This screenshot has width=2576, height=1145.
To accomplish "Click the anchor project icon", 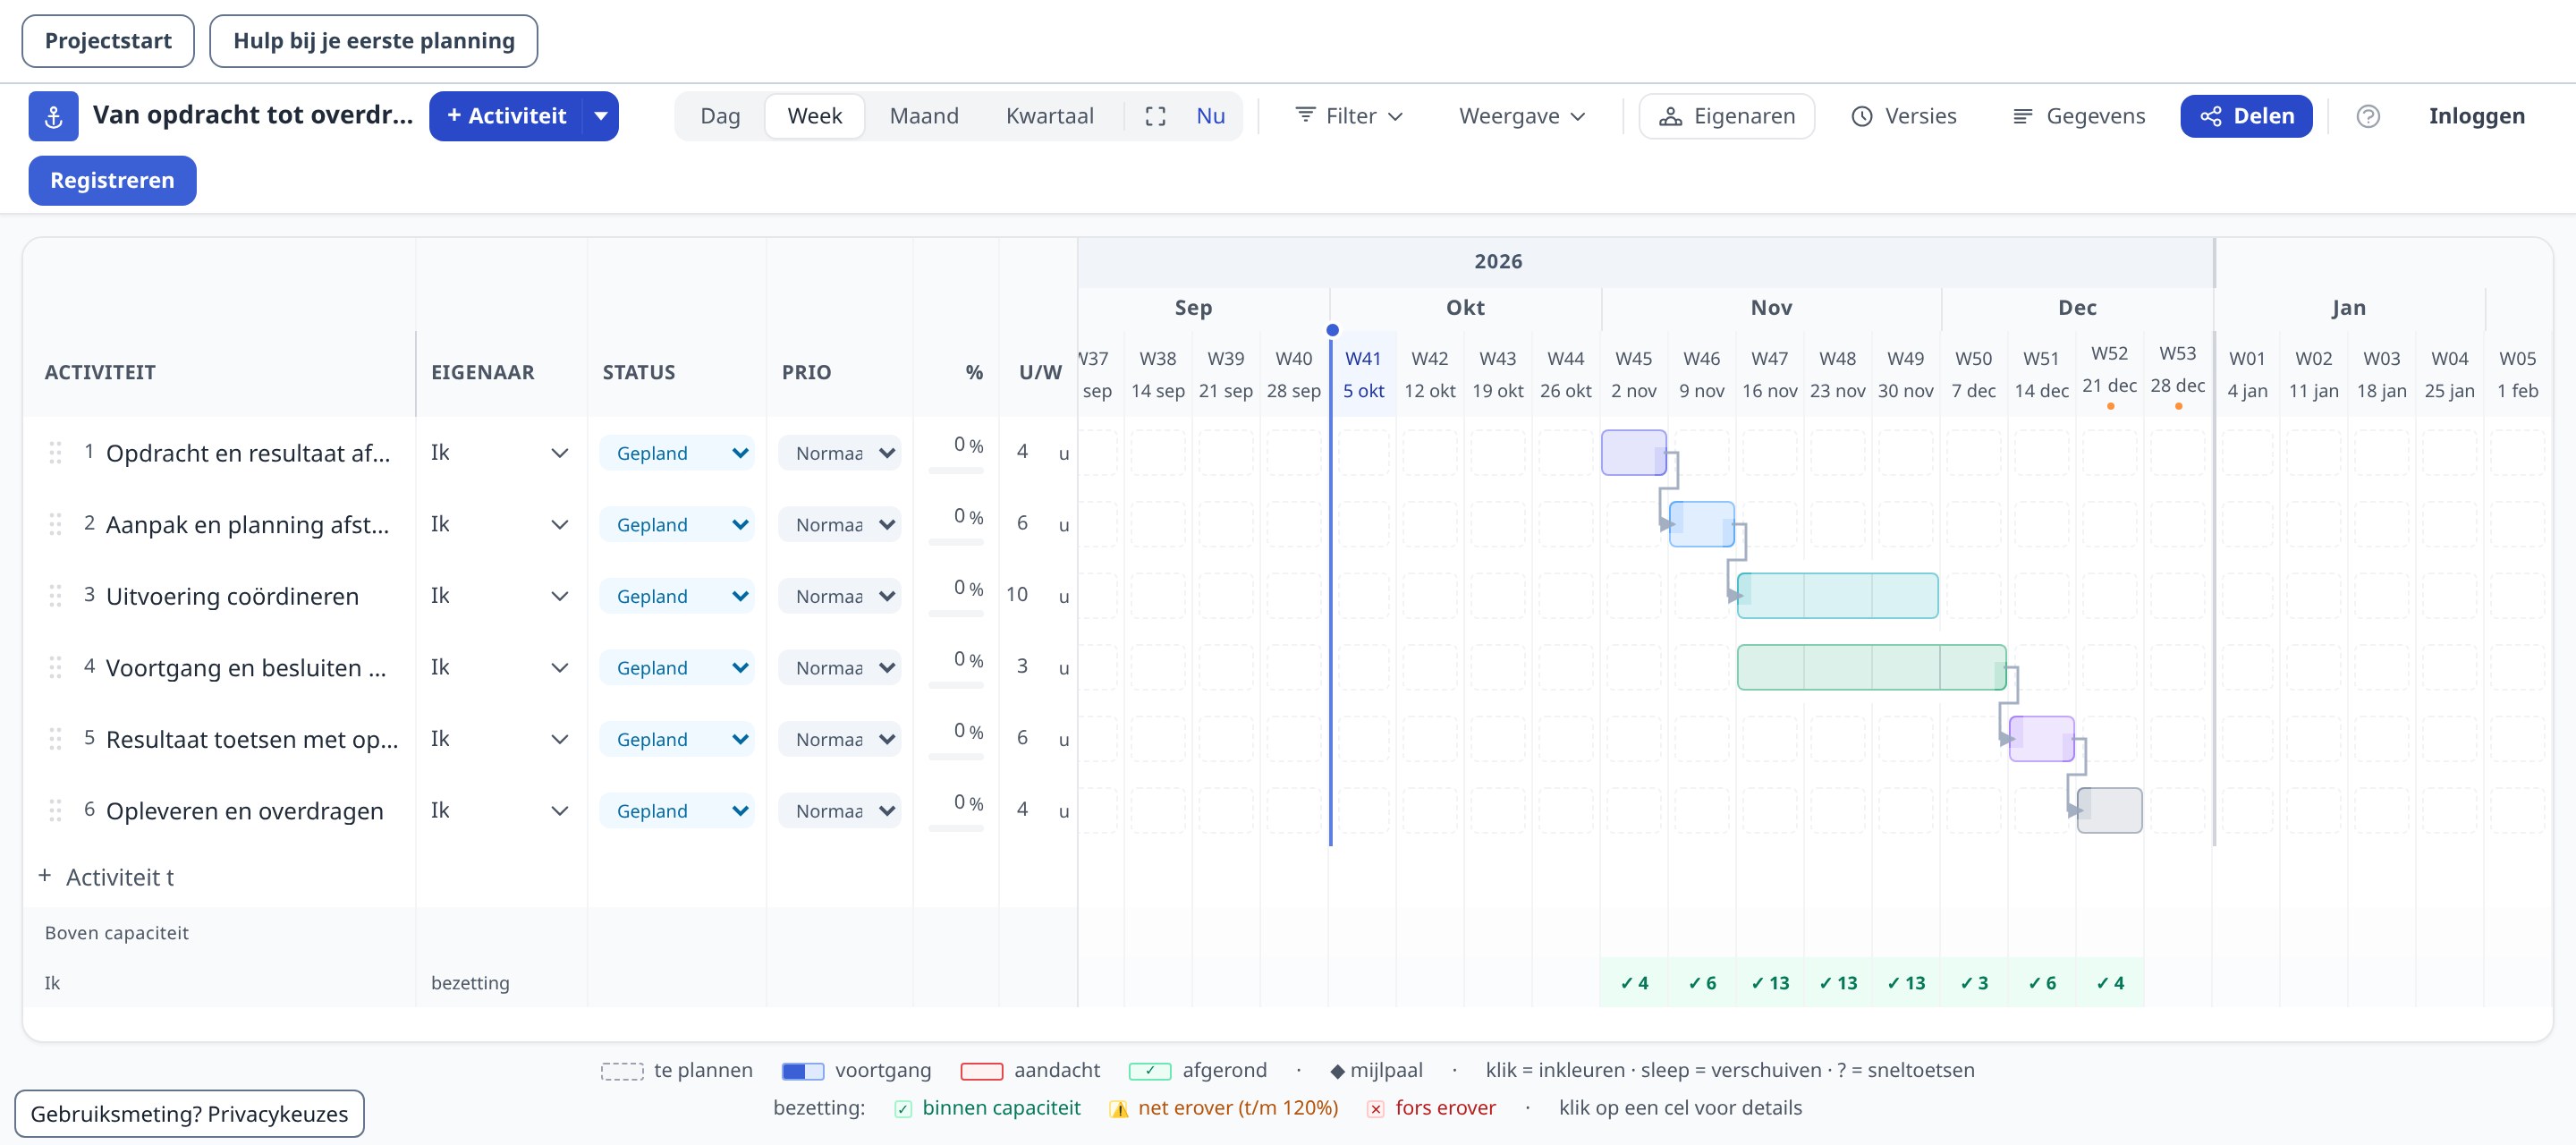I will (53, 116).
